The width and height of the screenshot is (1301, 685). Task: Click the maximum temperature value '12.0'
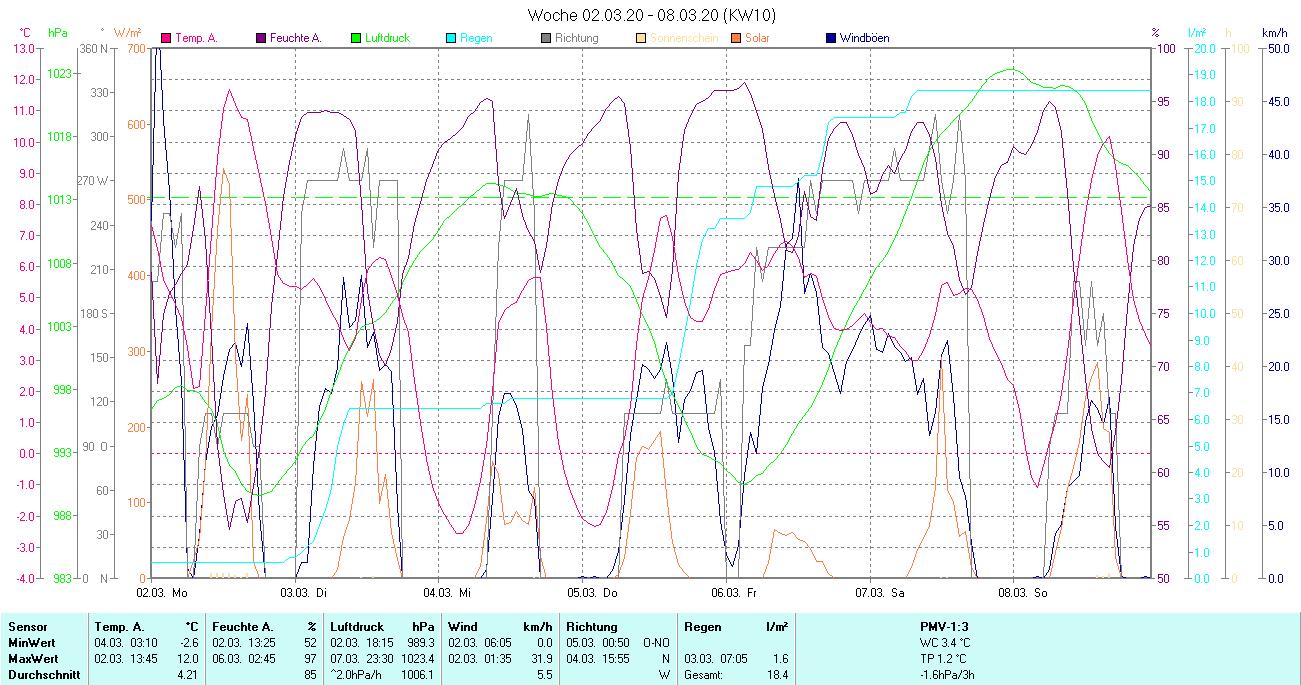(x=189, y=659)
